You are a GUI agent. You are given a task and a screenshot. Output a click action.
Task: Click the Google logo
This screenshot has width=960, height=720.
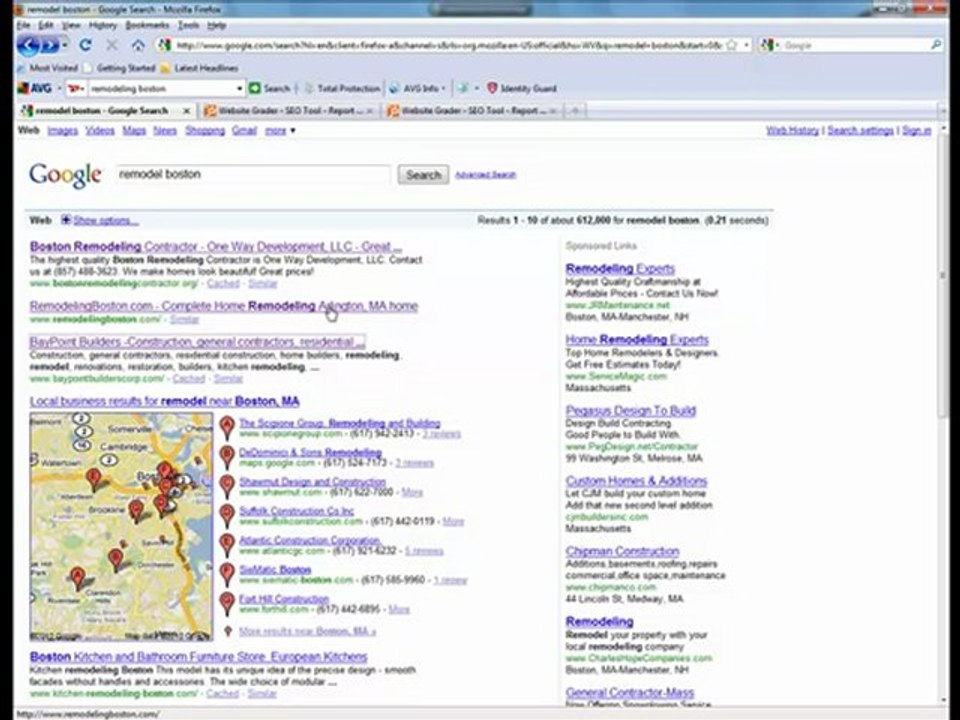tap(66, 175)
